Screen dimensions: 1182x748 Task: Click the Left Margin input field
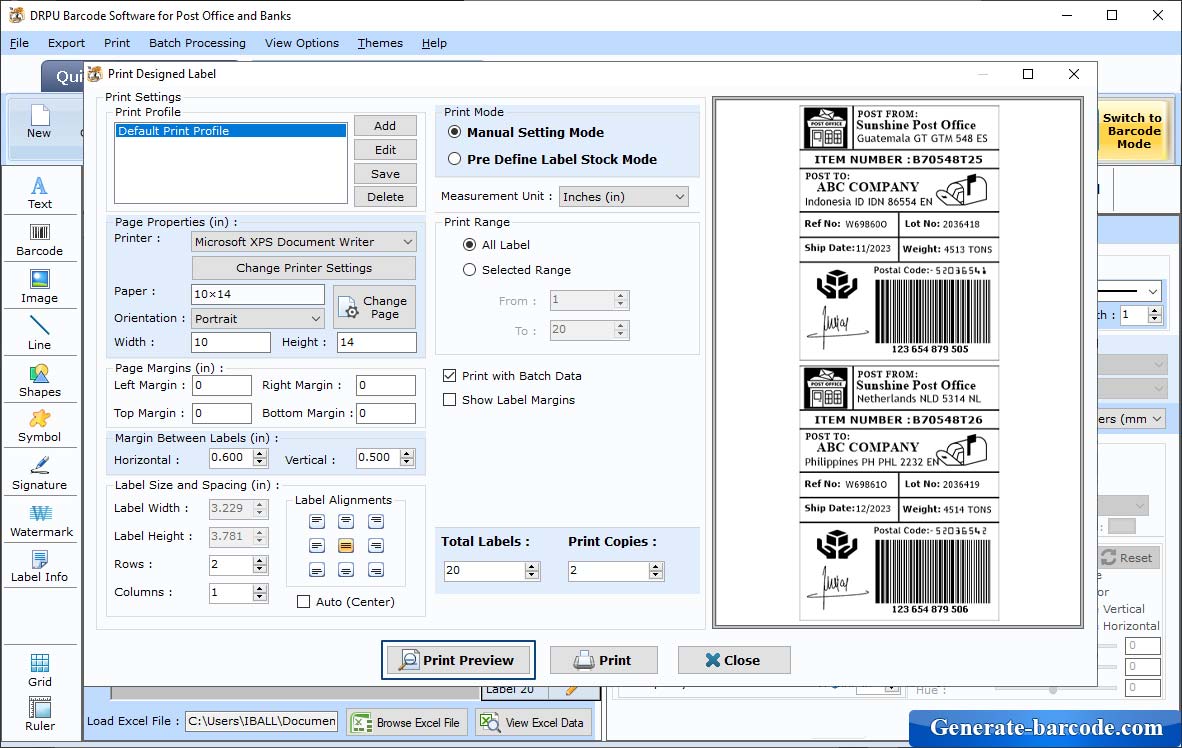[x=222, y=385]
